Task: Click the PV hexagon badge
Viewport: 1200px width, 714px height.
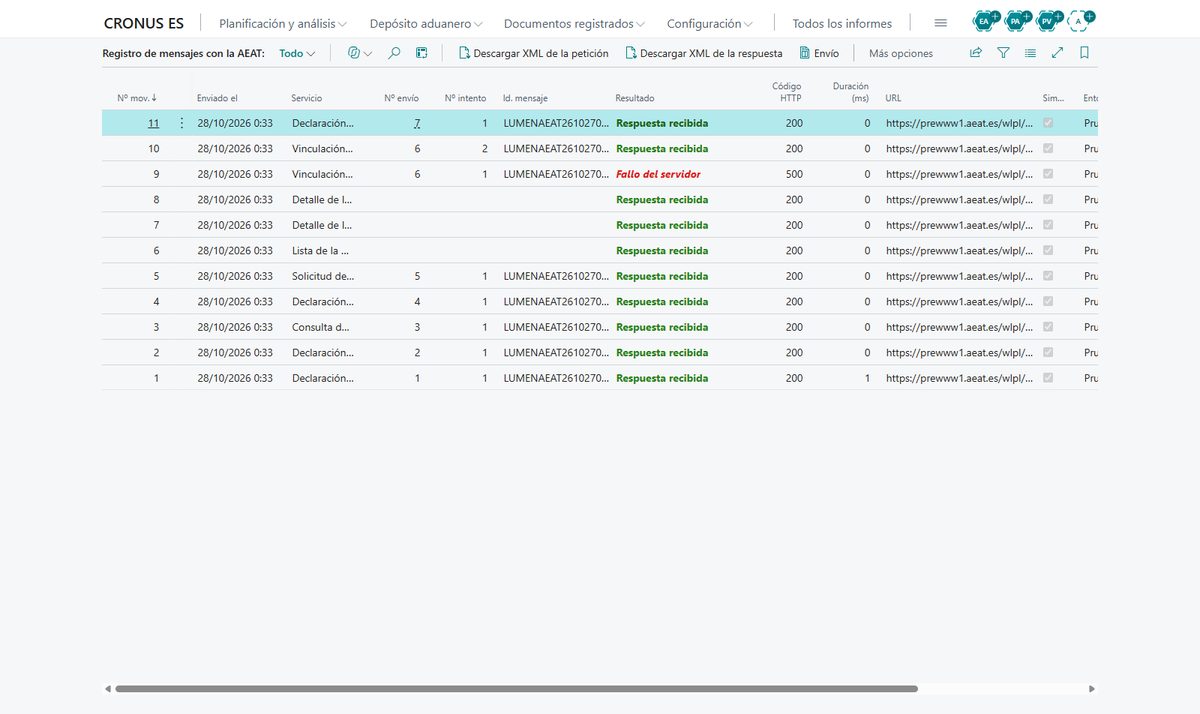Action: point(1048,20)
